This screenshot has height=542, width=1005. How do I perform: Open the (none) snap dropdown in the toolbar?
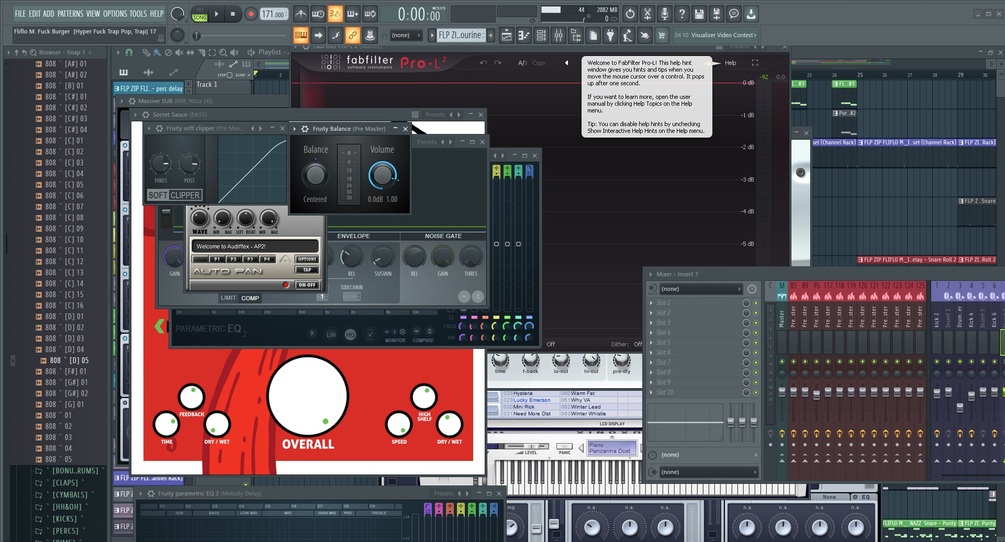pos(405,35)
